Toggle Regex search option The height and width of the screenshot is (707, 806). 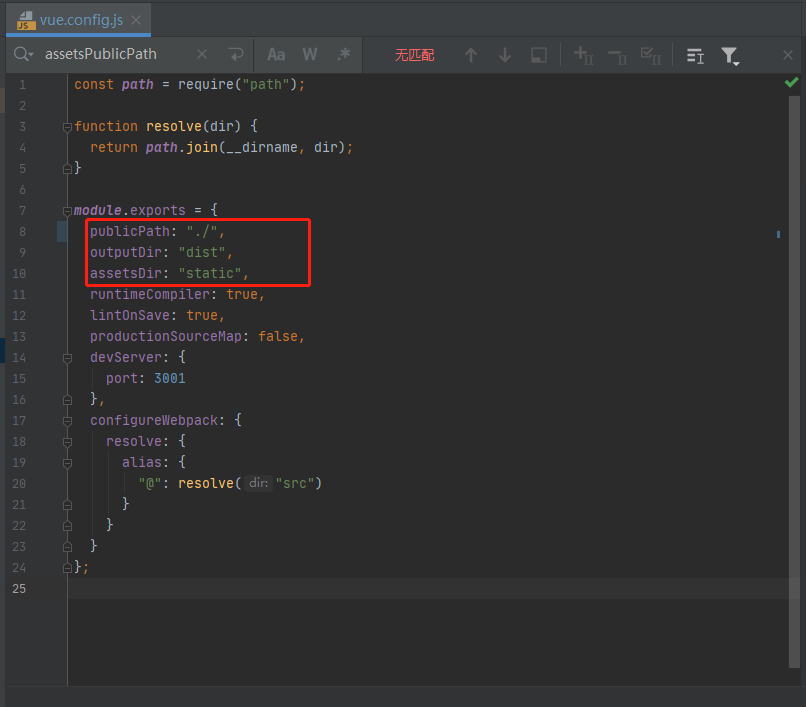344,55
